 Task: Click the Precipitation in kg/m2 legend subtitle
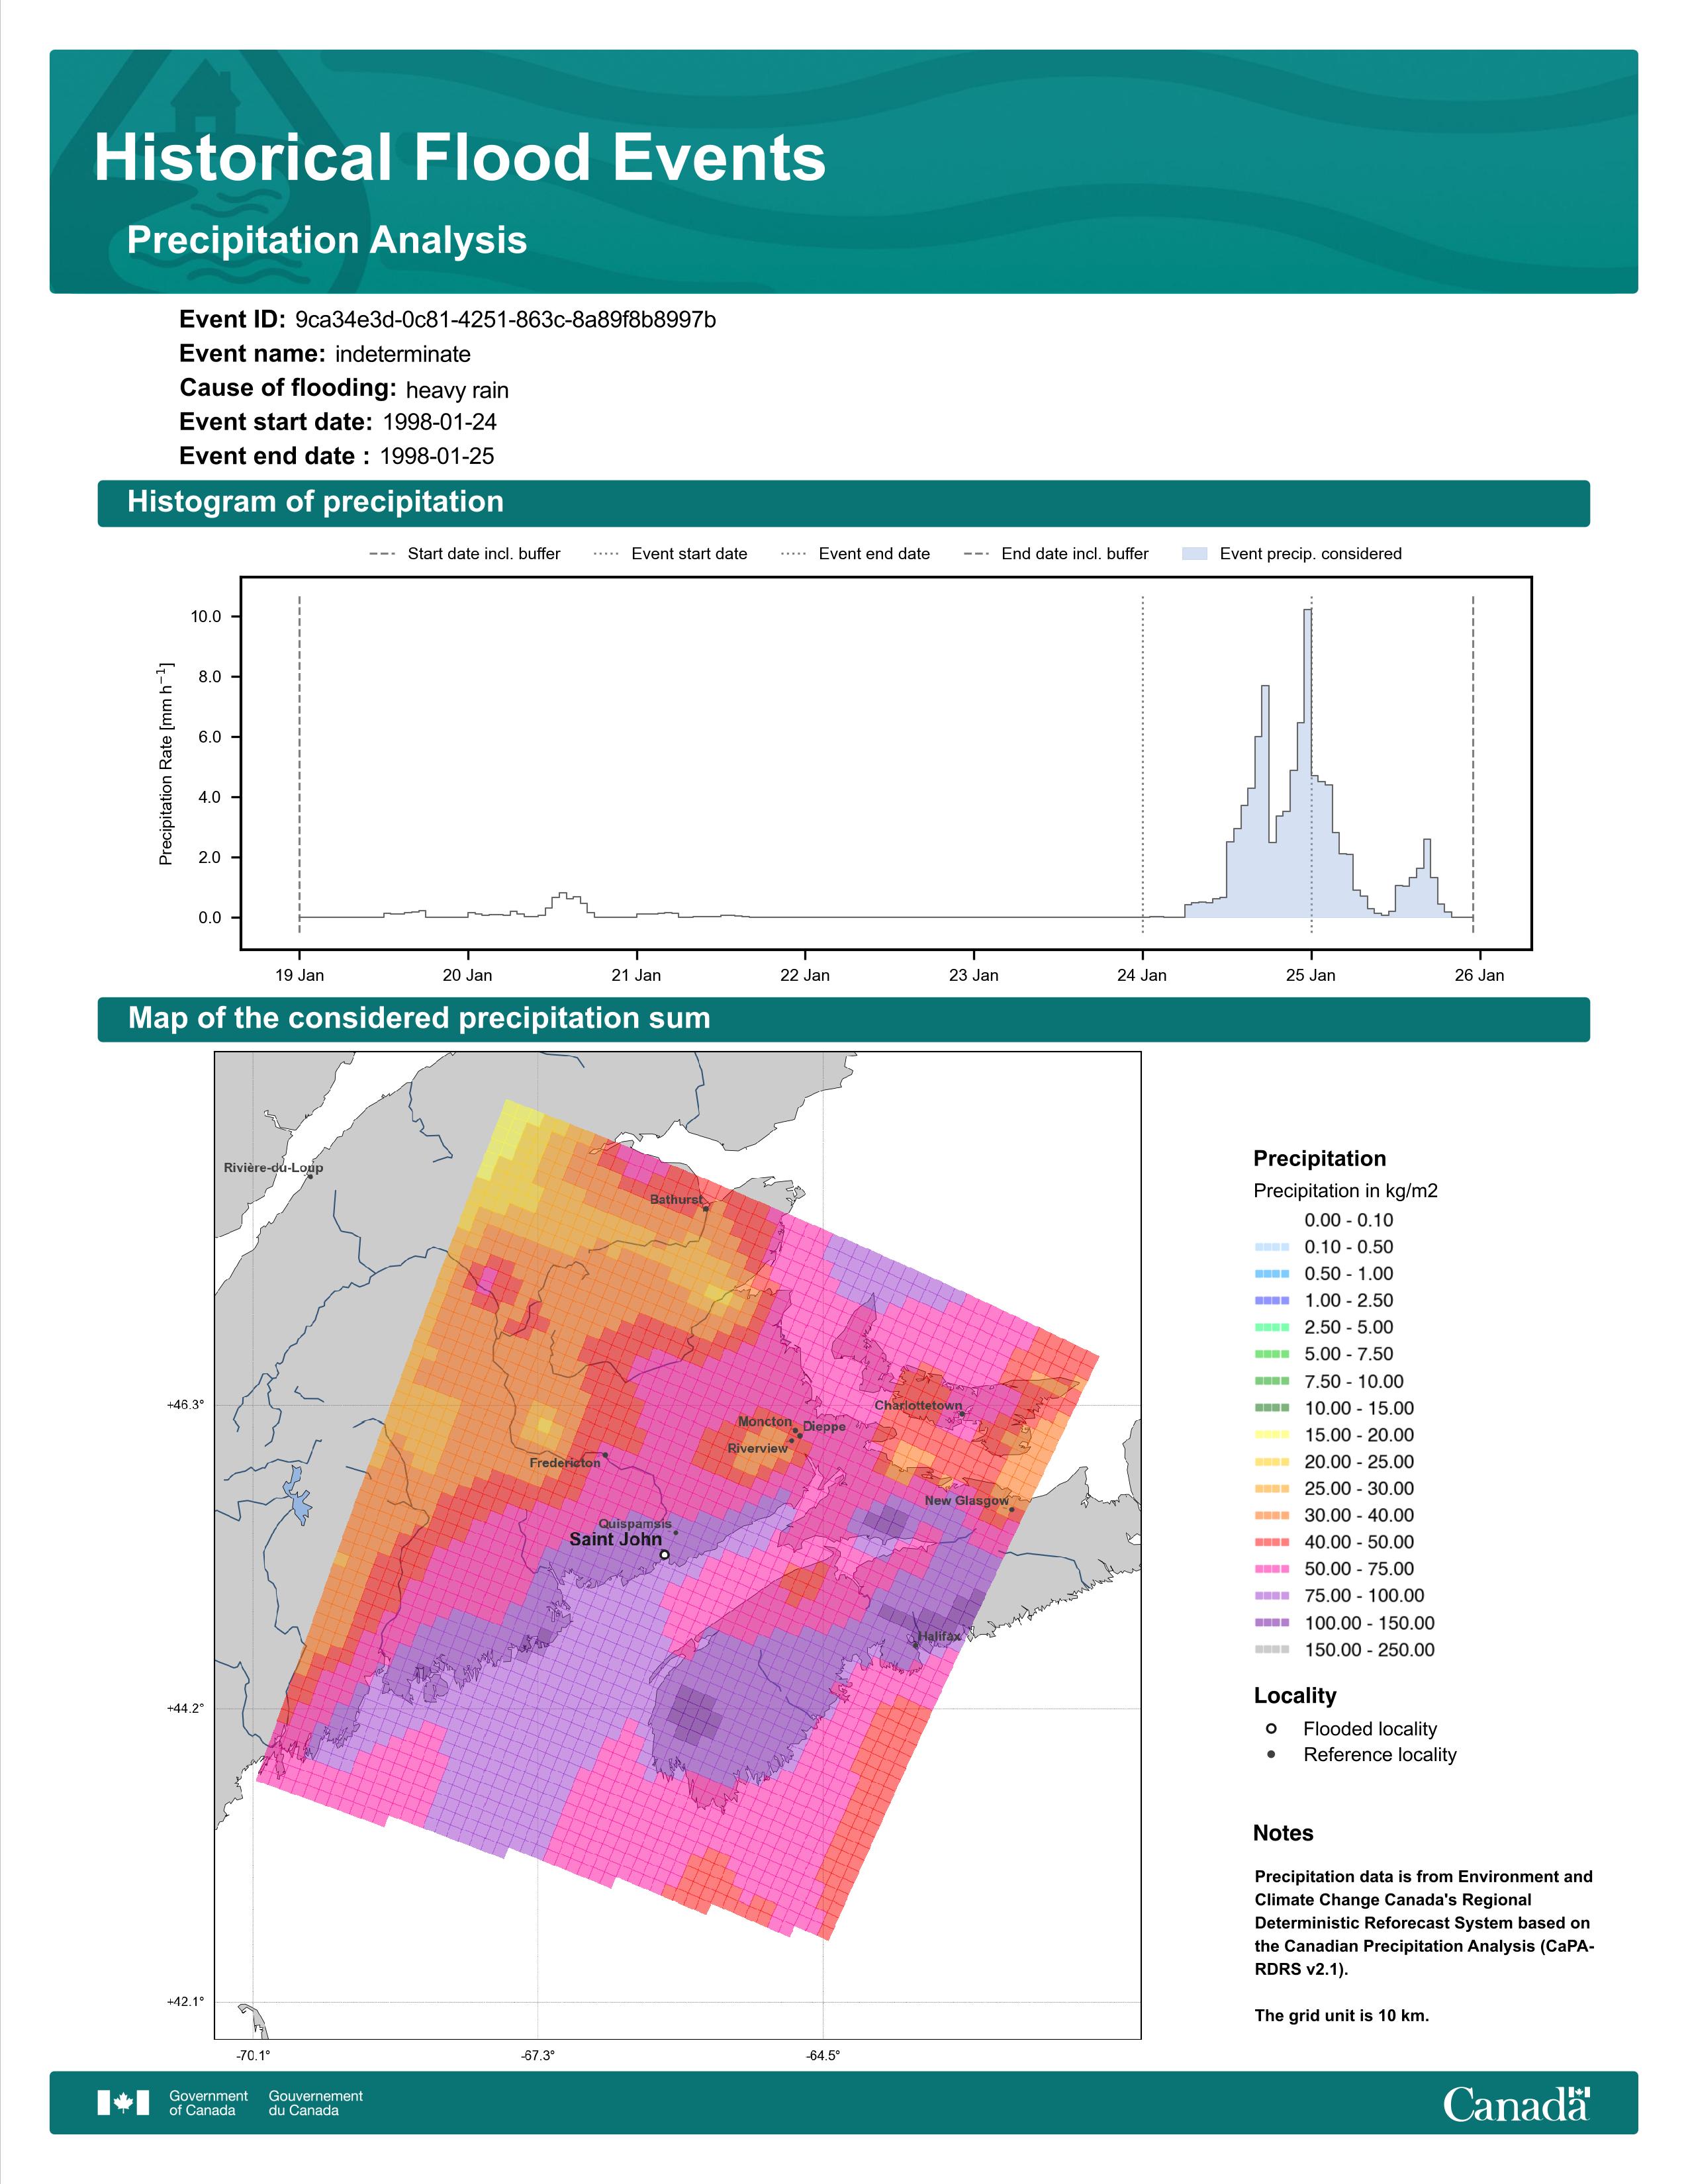[1345, 1191]
